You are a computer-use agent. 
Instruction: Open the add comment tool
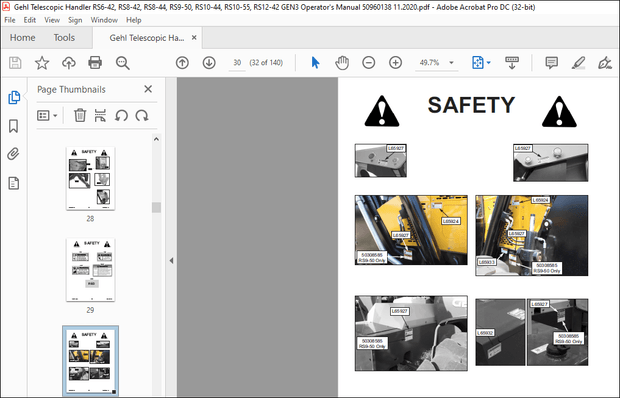(x=551, y=62)
